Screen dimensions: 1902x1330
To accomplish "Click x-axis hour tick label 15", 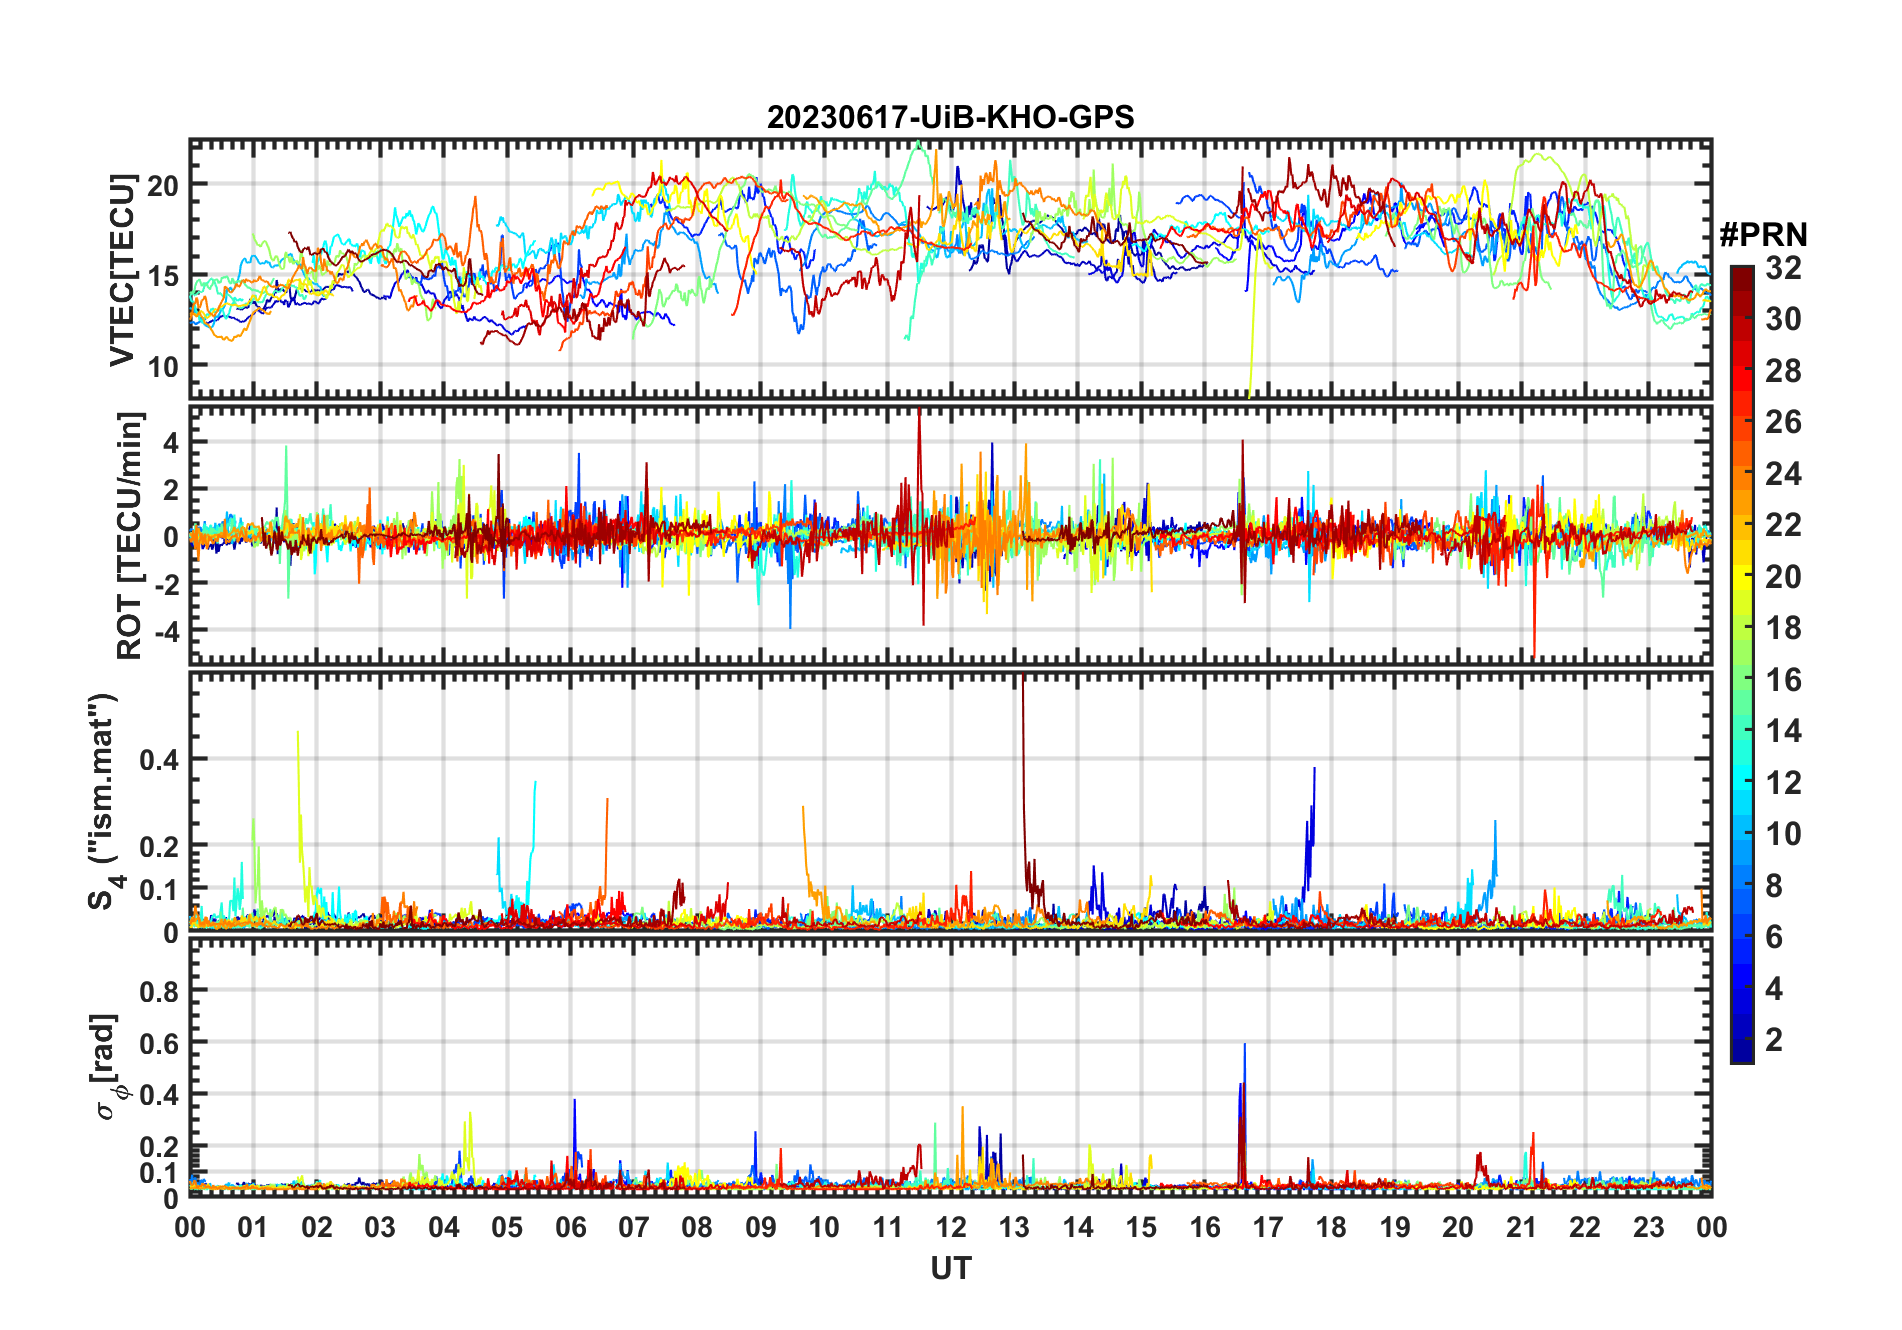I will click(1141, 1227).
